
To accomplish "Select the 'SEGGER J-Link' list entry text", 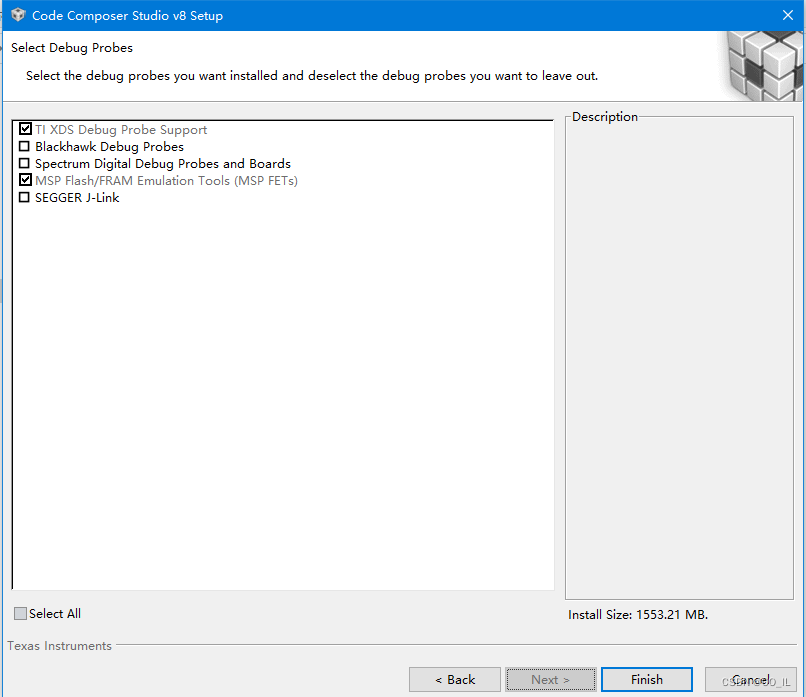I will pos(77,198).
